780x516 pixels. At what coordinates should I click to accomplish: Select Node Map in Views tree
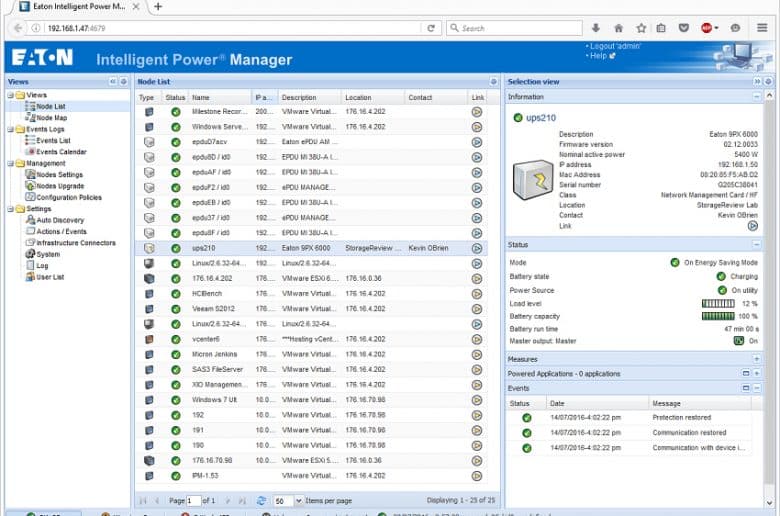click(51, 118)
